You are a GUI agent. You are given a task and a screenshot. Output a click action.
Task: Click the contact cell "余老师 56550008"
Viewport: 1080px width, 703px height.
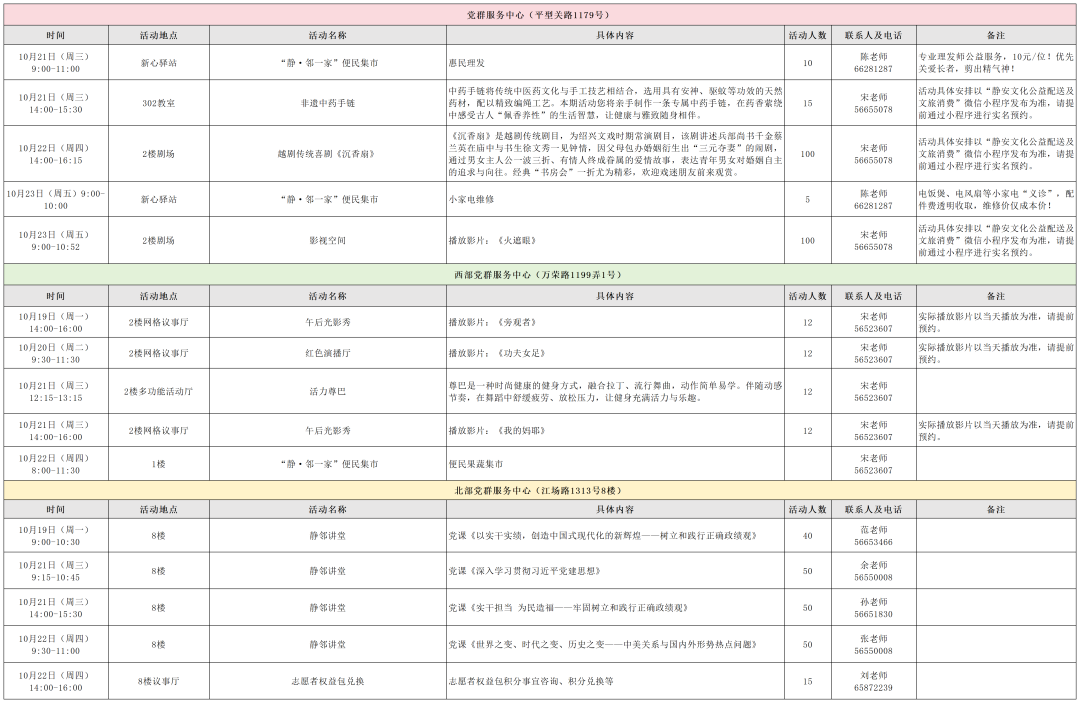(873, 571)
